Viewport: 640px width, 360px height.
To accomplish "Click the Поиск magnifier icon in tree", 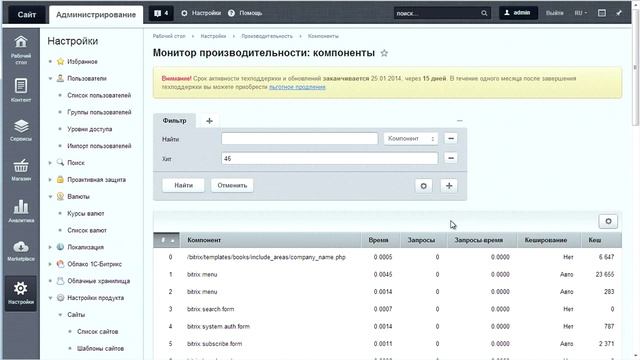I will click(60, 162).
